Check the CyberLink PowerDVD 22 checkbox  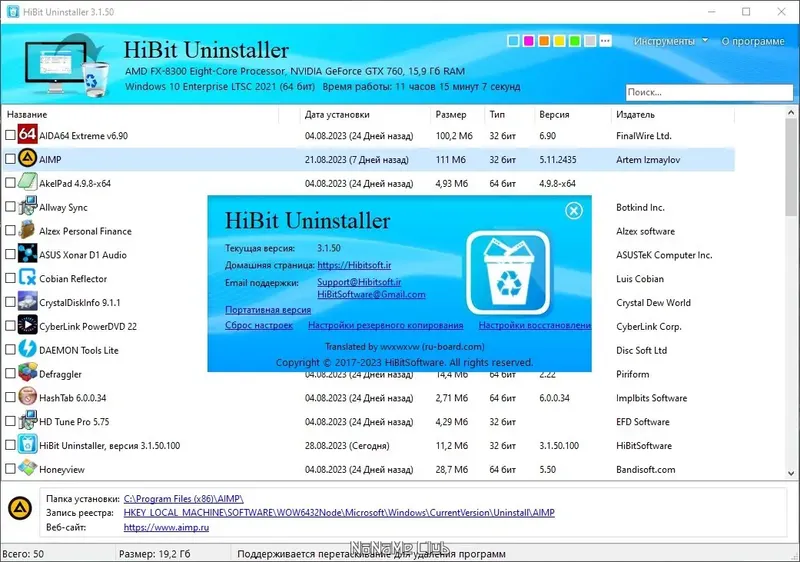click(10, 326)
